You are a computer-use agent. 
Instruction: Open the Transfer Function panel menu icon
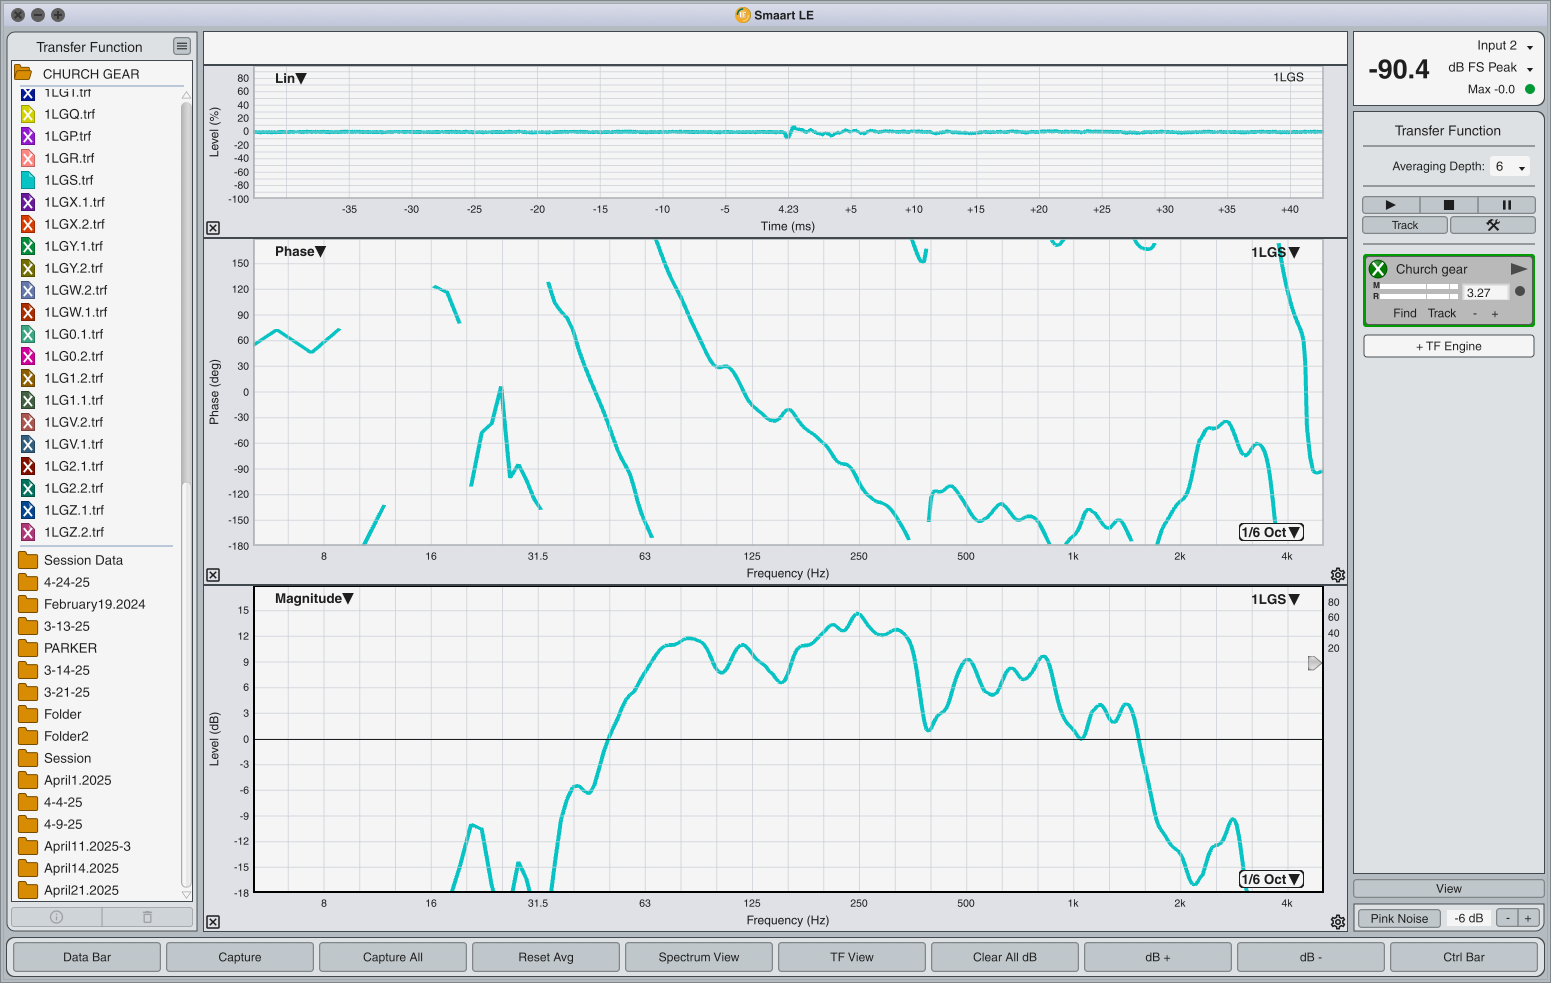point(181,46)
